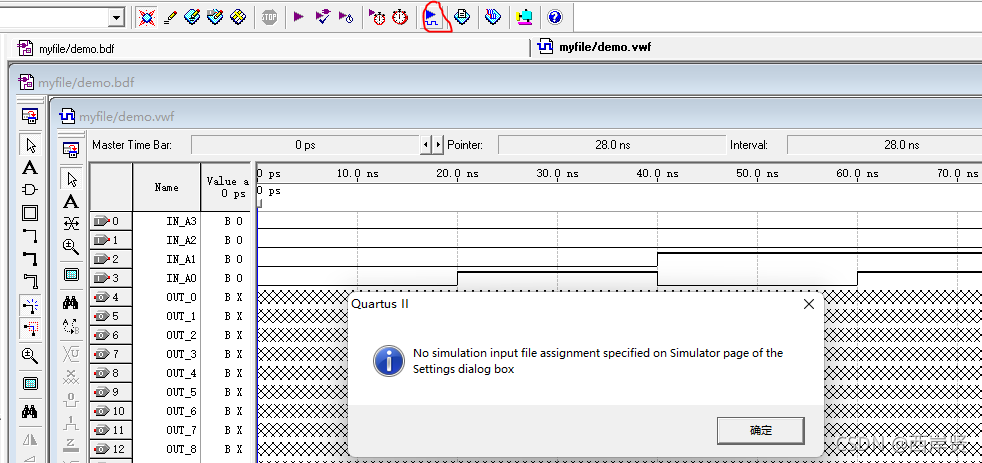Screen dimensions: 982x463
Task: Click the High Impedance (Z) waveform icon
Action: pos(71,444)
